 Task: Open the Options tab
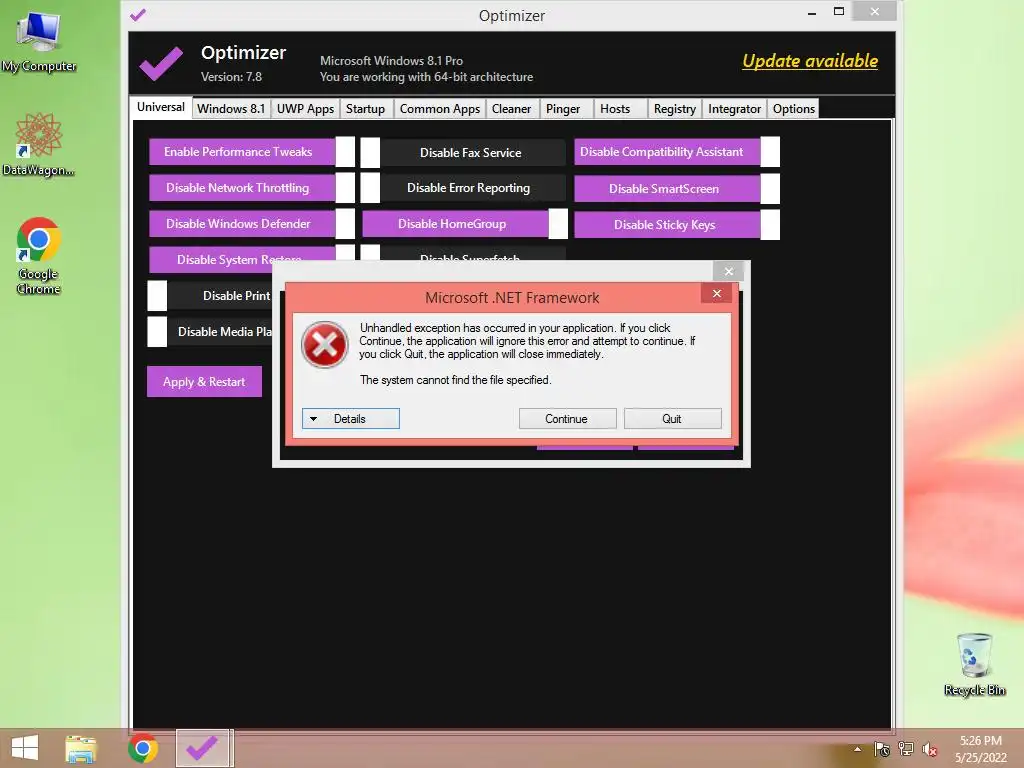793,108
